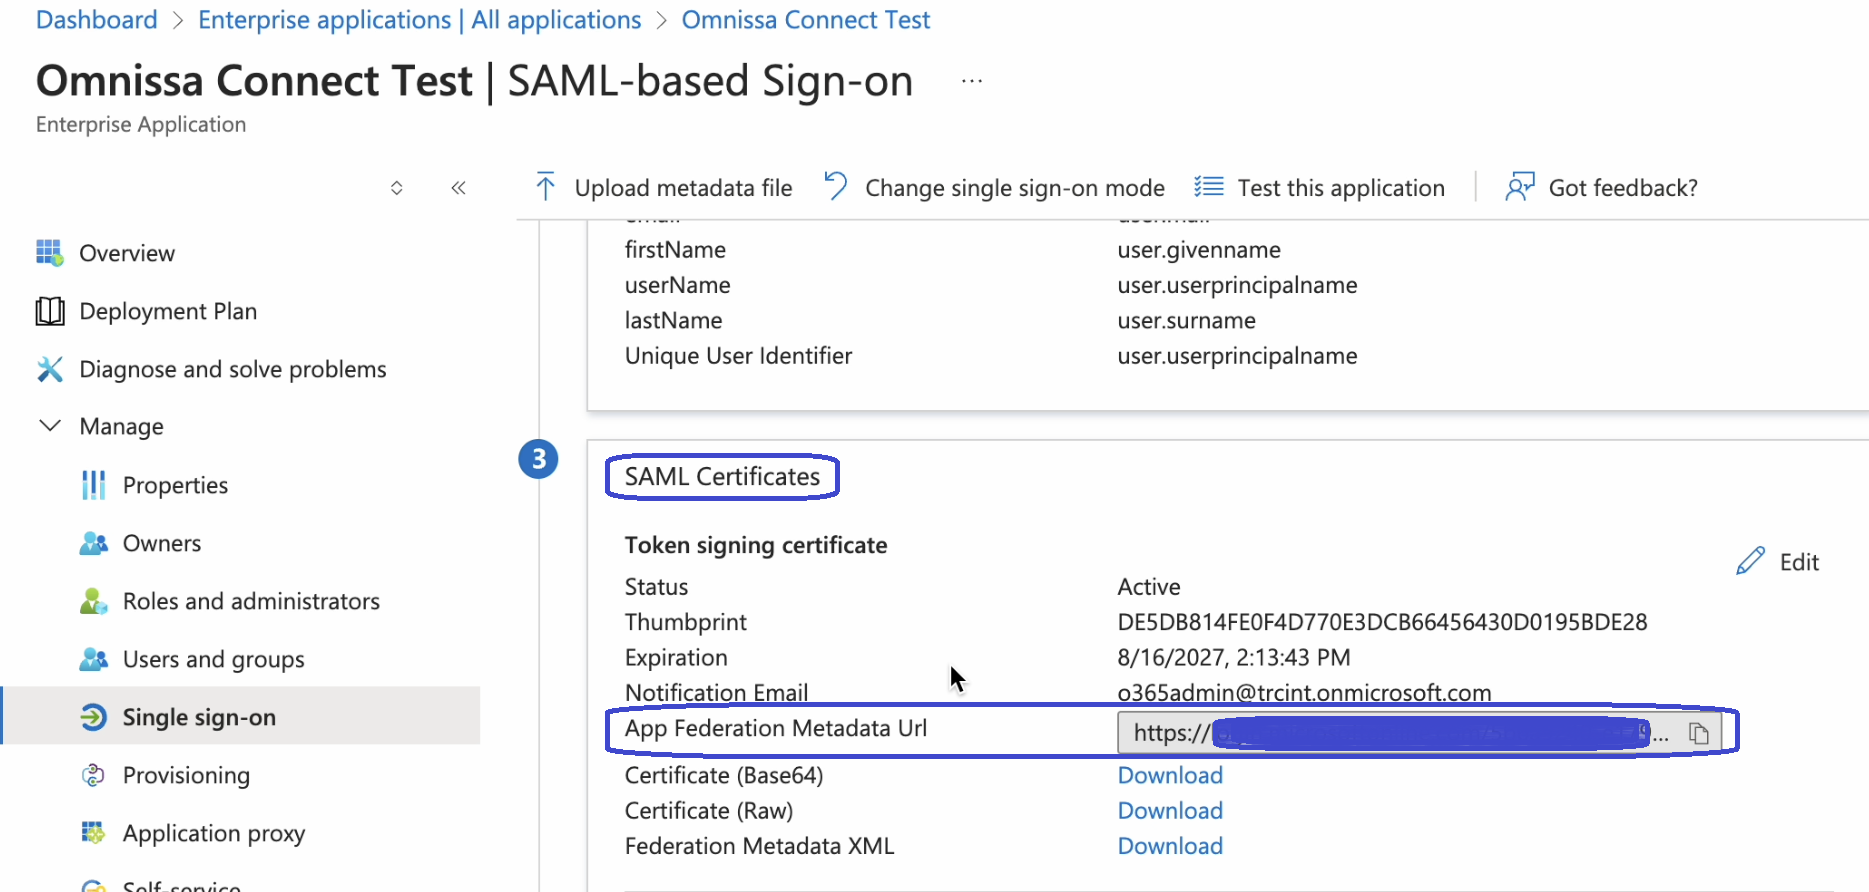The image size is (1869, 892).
Task: Select Properties under Manage
Action: [175, 485]
